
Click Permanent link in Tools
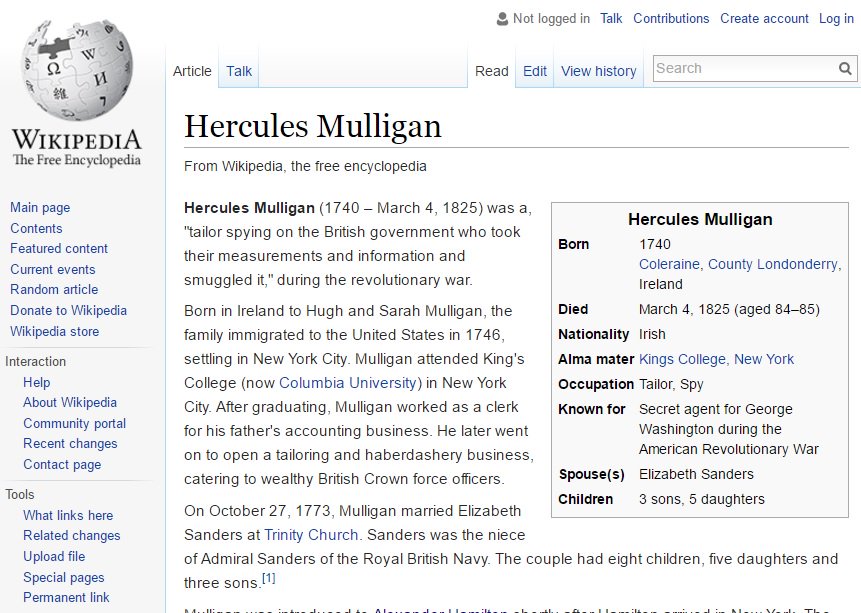click(x=66, y=598)
